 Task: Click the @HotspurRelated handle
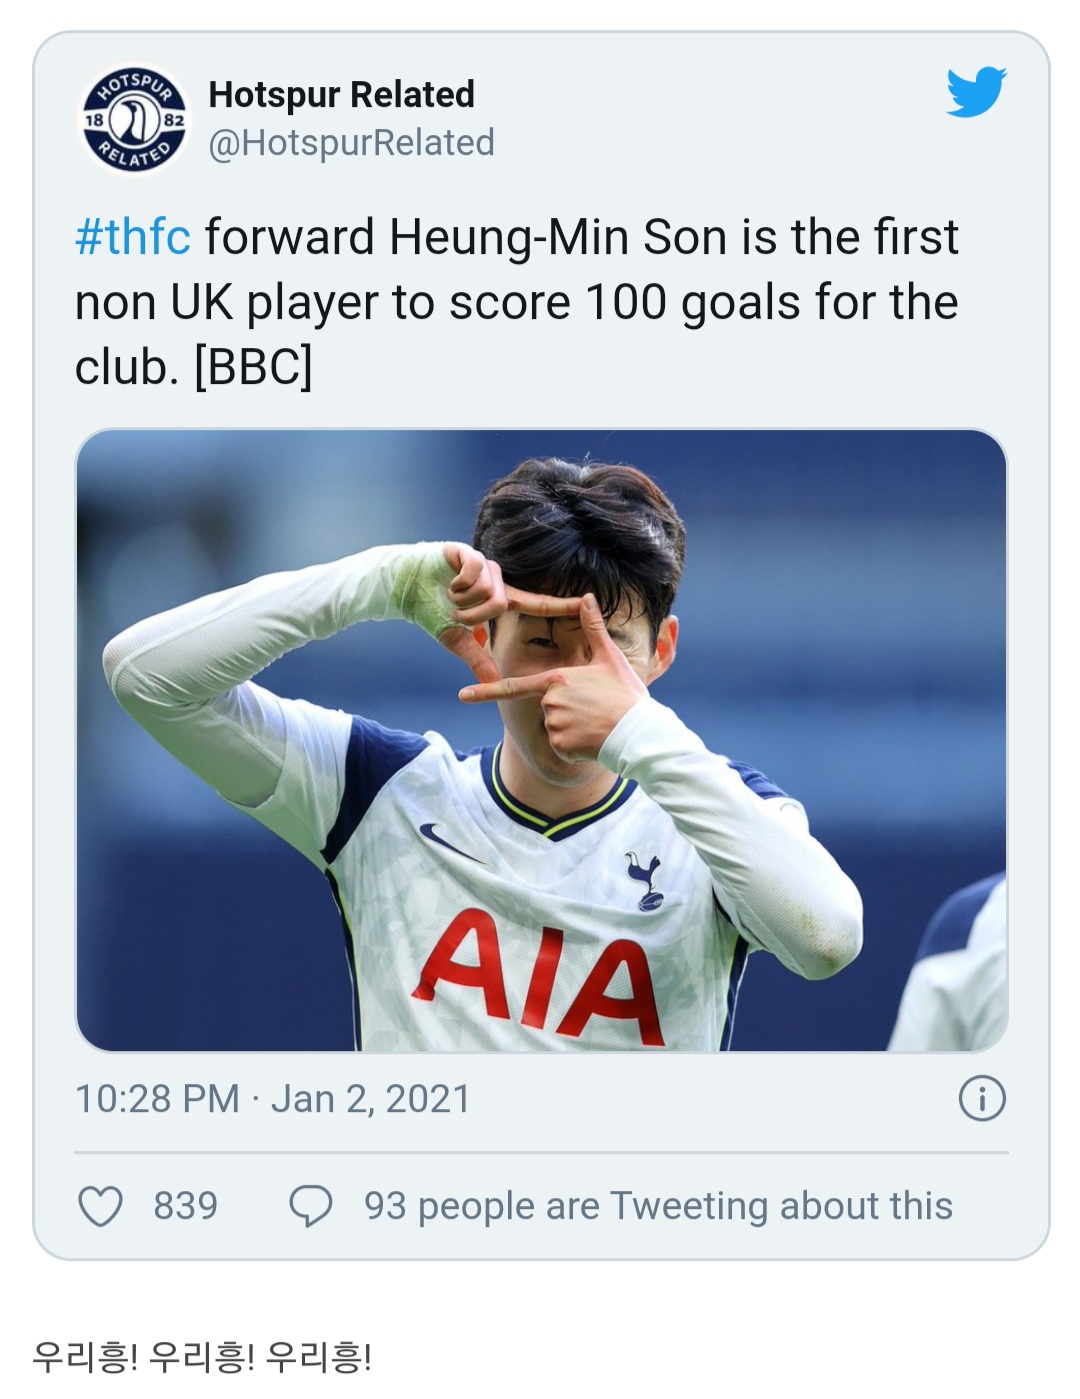351,143
